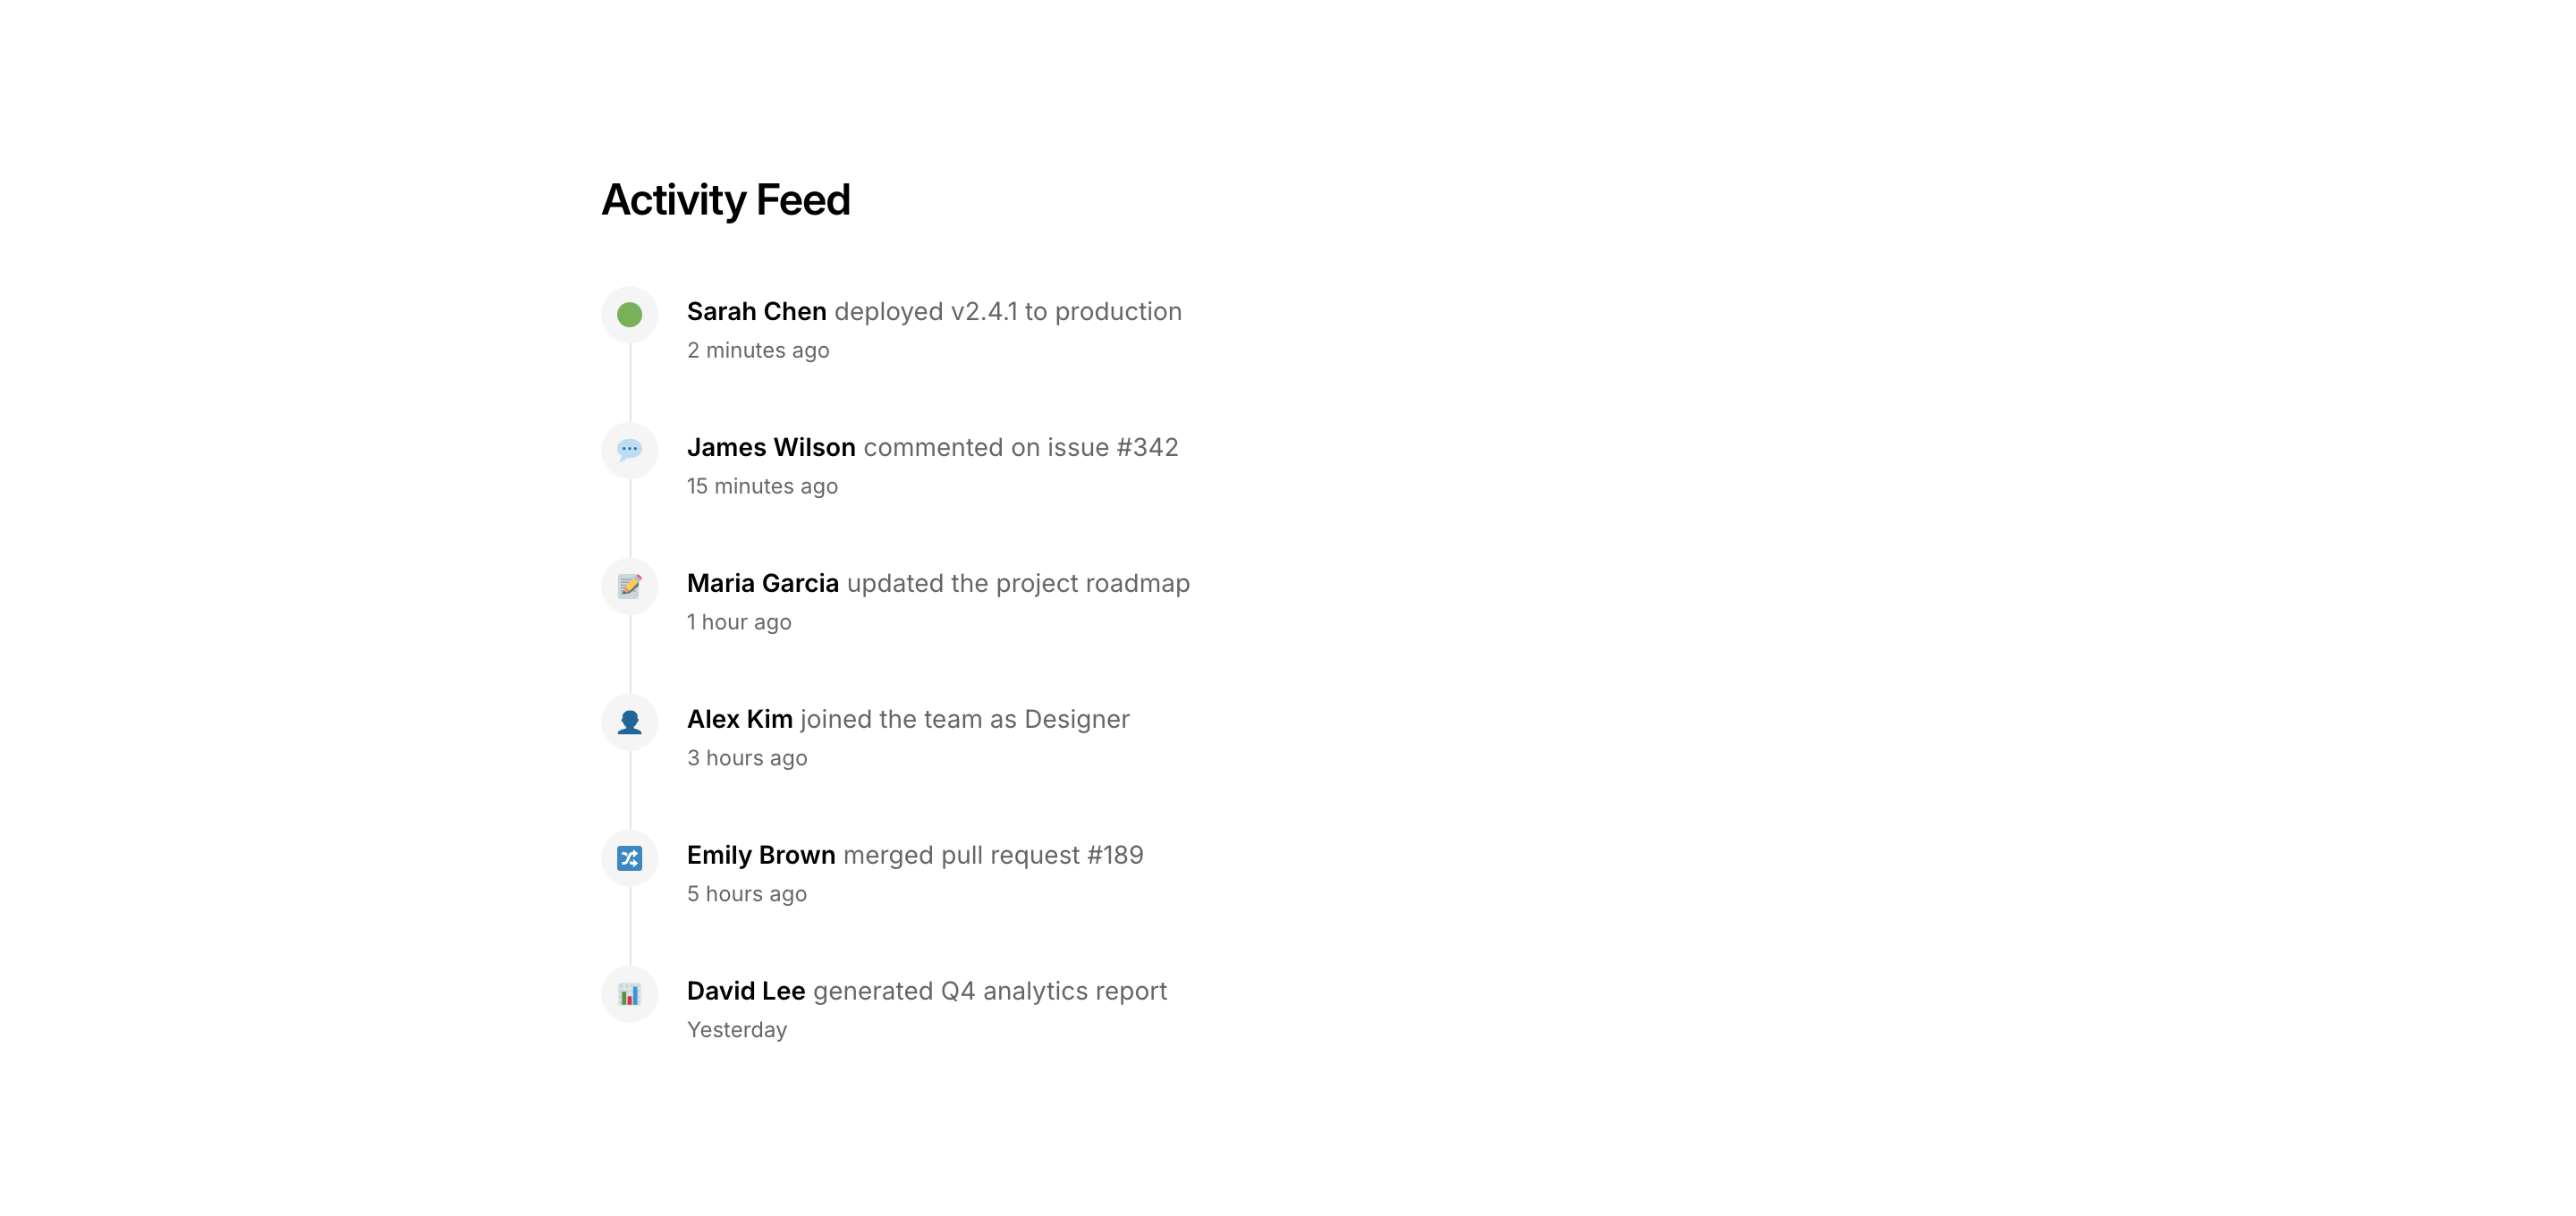Click 'merged pull request #189' text
The image size is (2576, 1216).
[992, 856]
